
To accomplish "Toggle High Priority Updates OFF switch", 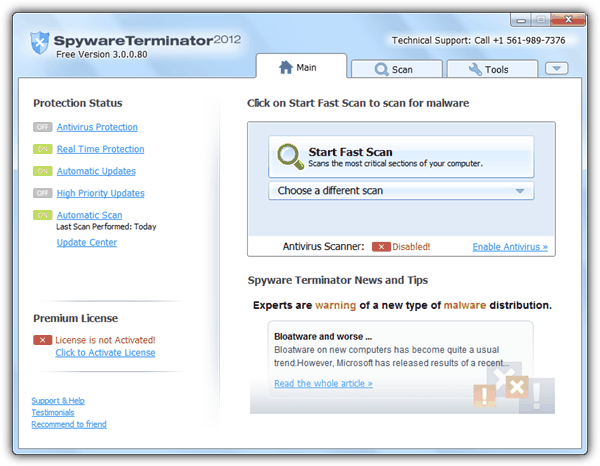I will pyautogui.click(x=42, y=193).
